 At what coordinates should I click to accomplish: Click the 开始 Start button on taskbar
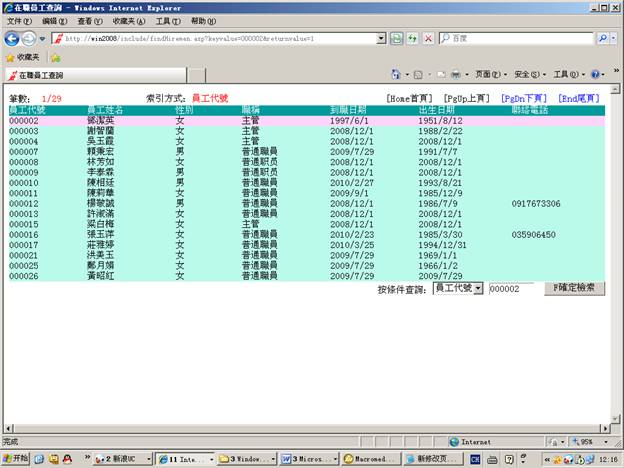17,458
